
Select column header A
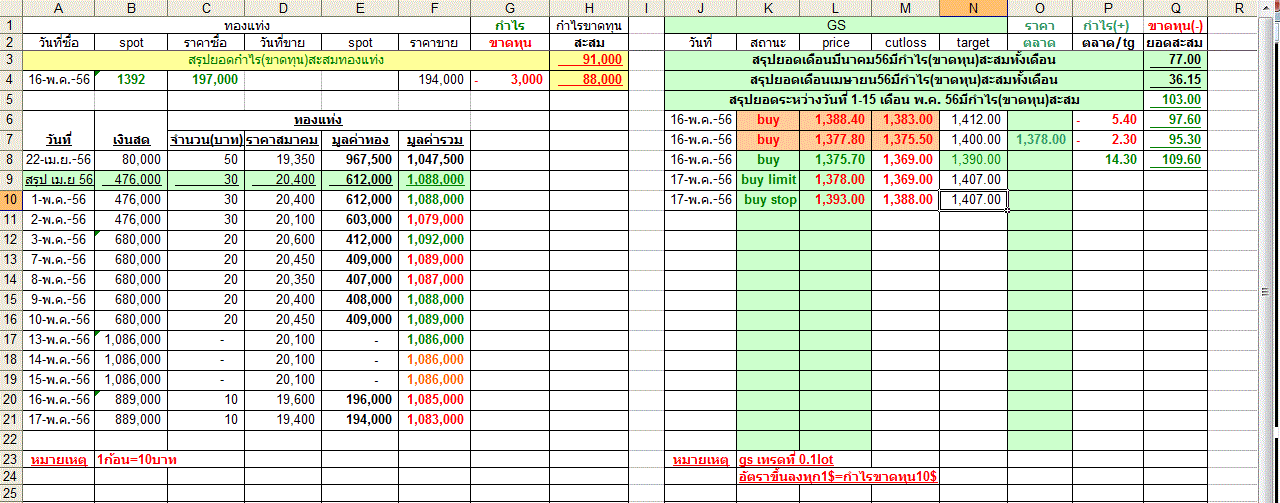(x=59, y=8)
